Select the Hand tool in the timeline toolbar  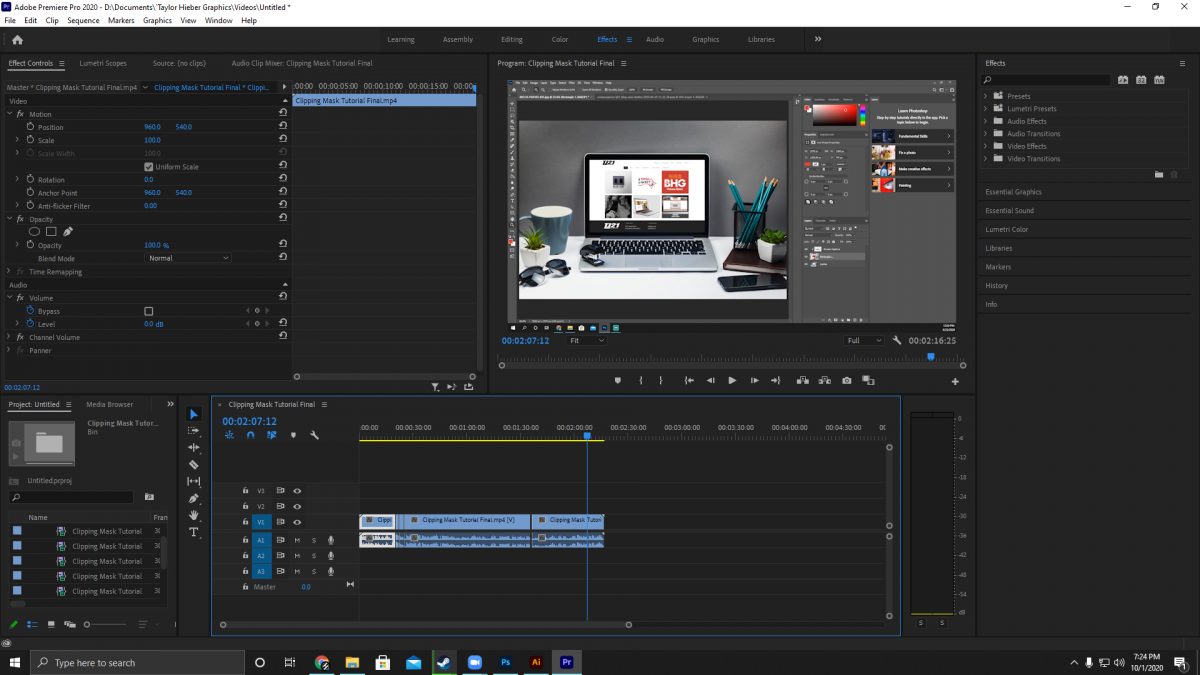point(193,515)
